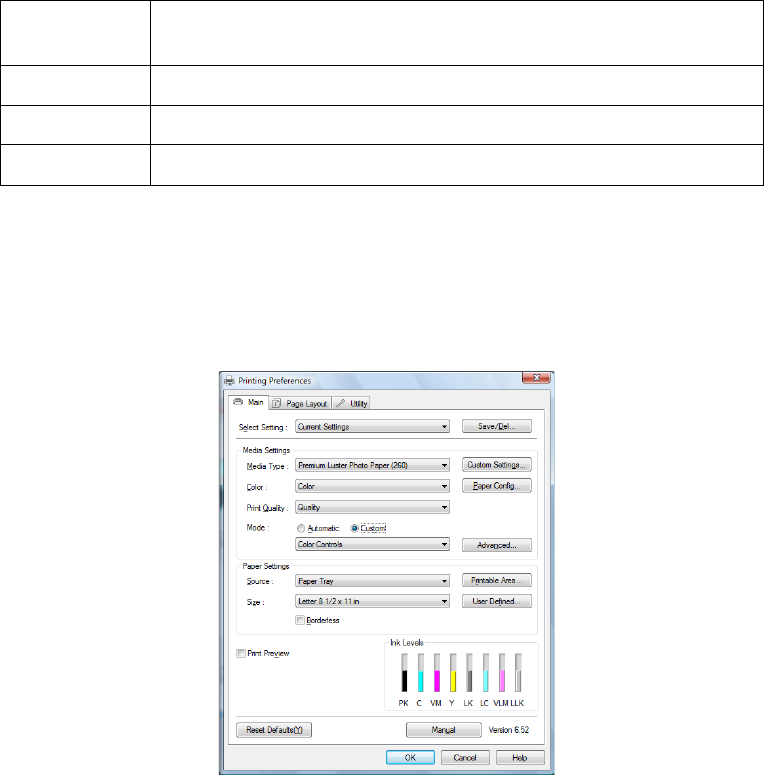Open the paper Size dropdown

point(372,601)
